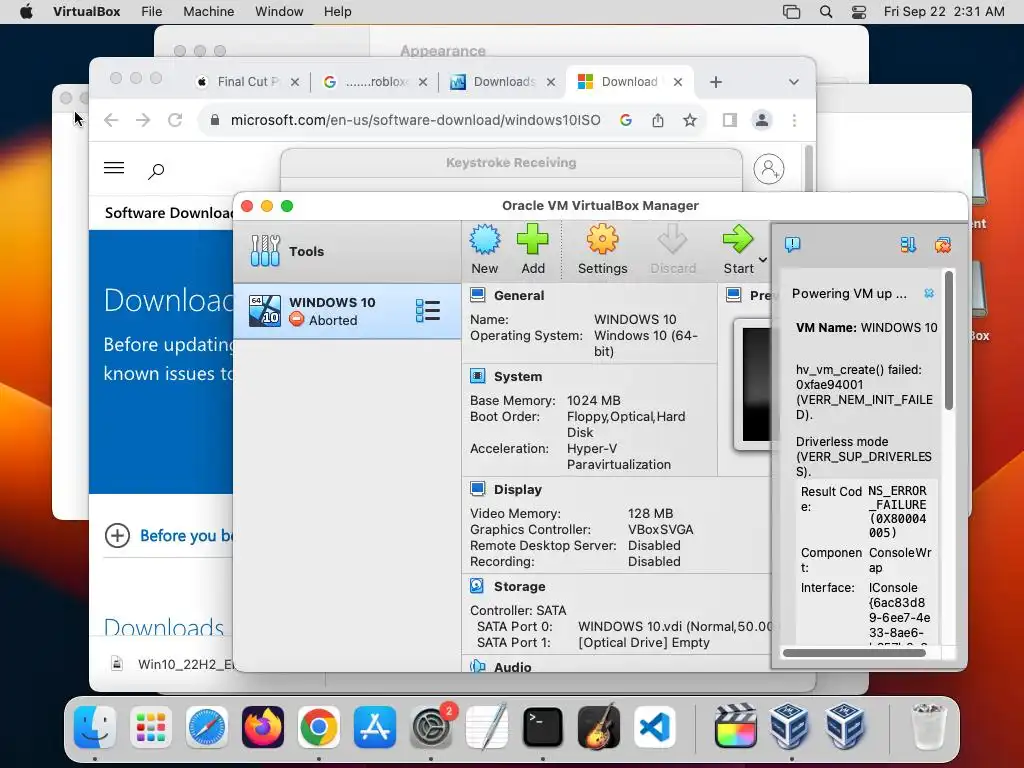Open the Chrome three-dot menu
This screenshot has width=1024, height=768.
pyautogui.click(x=794, y=120)
